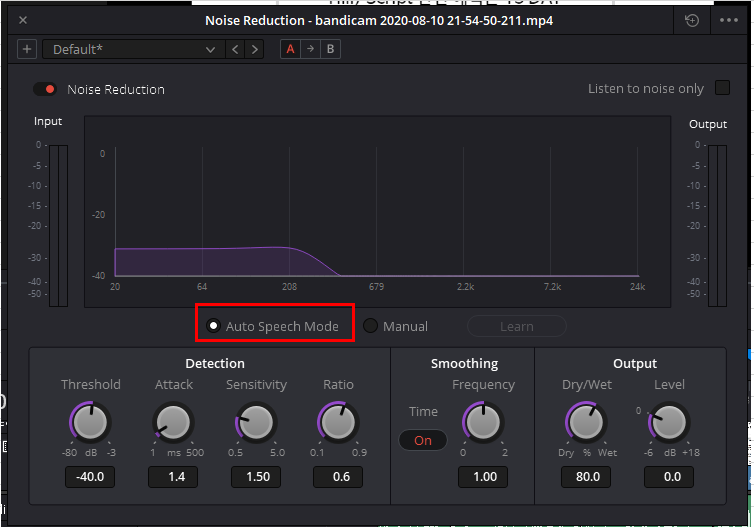Select Auto Speech Mode radio button
754x527 pixels.
pos(213,326)
